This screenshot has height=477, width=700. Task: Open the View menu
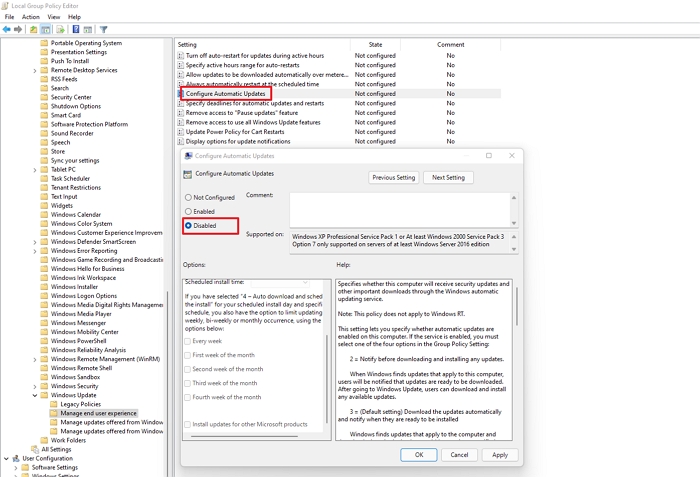[54, 17]
